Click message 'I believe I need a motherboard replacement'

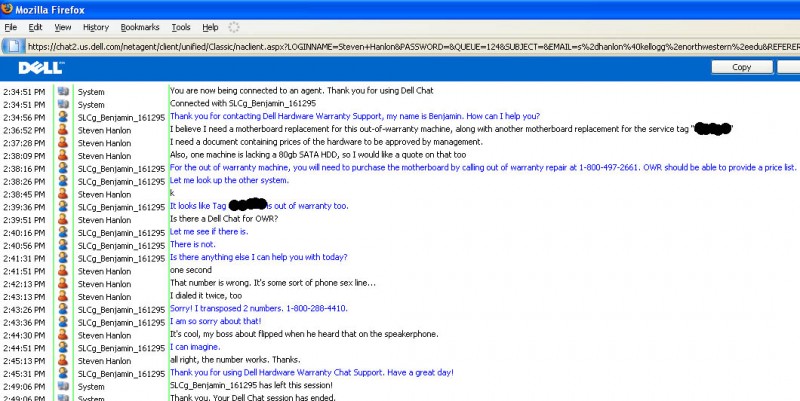(451, 129)
